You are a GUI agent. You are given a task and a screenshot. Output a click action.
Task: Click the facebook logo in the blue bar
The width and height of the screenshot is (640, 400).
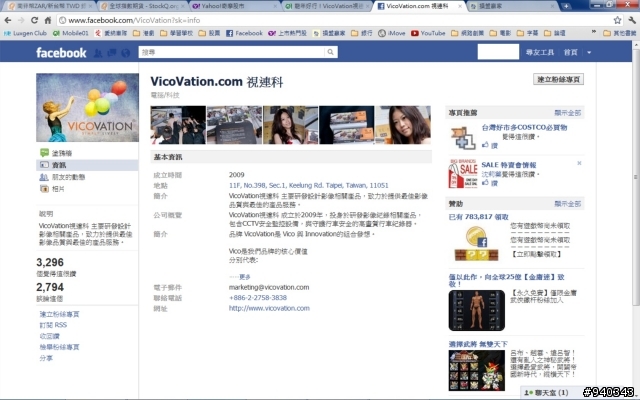pyautogui.click(x=61, y=53)
